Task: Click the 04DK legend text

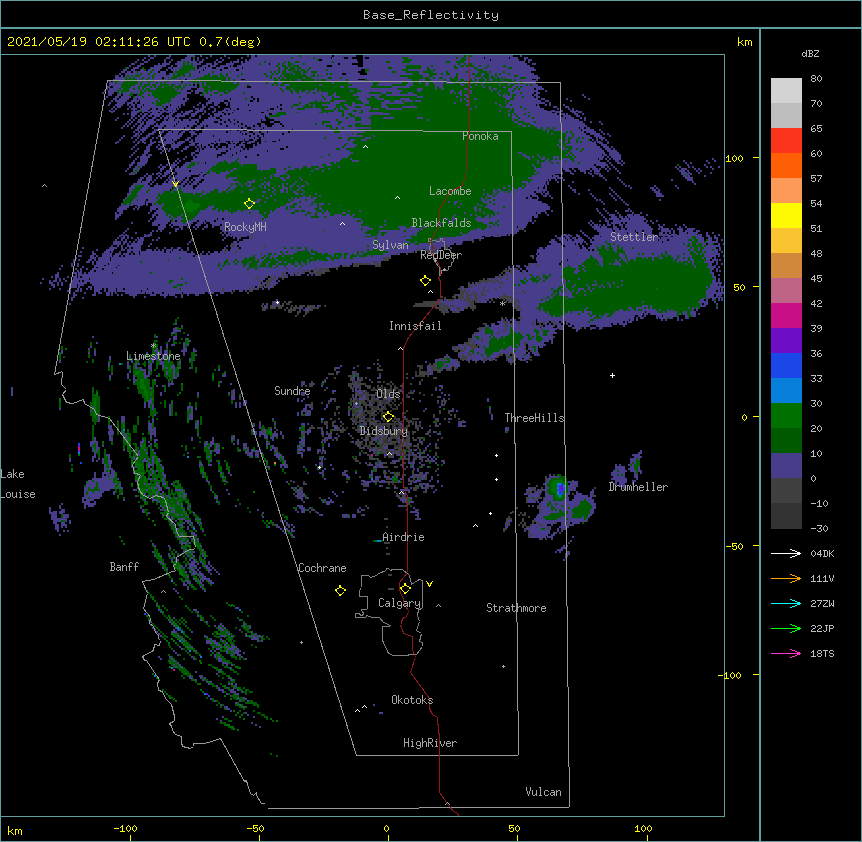Action: pyautogui.click(x=822, y=553)
